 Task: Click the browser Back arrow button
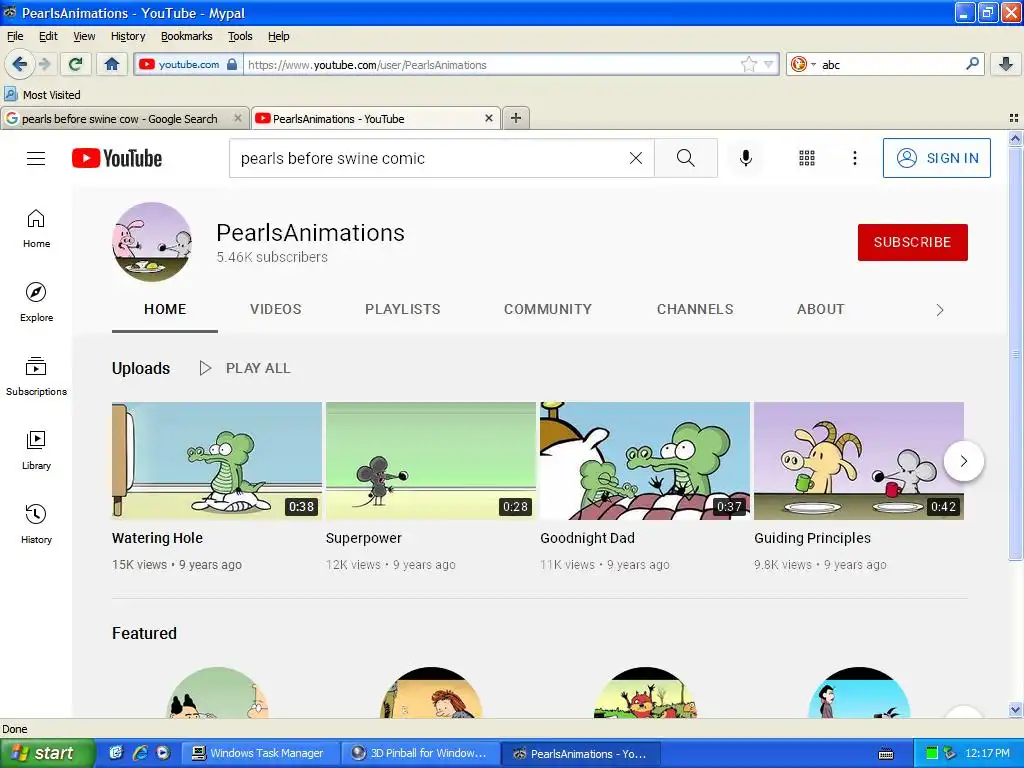[x=19, y=64]
